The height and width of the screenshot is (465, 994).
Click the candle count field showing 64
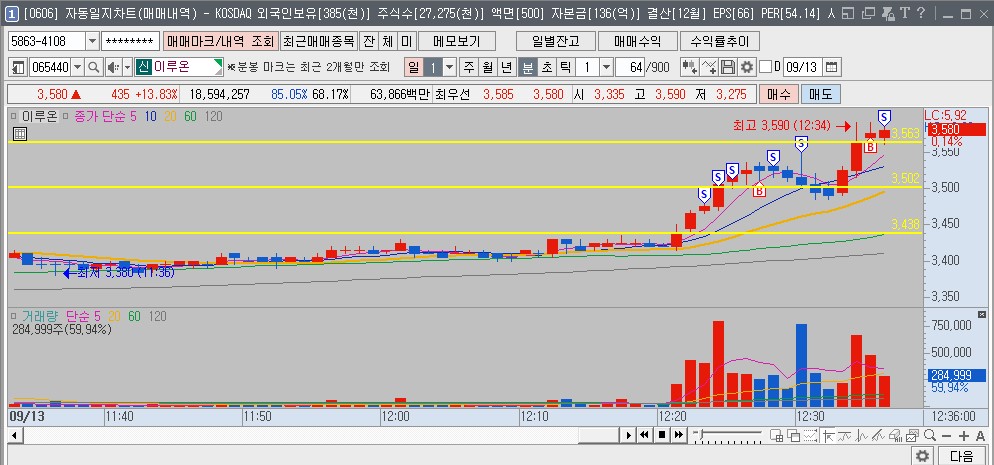629,67
